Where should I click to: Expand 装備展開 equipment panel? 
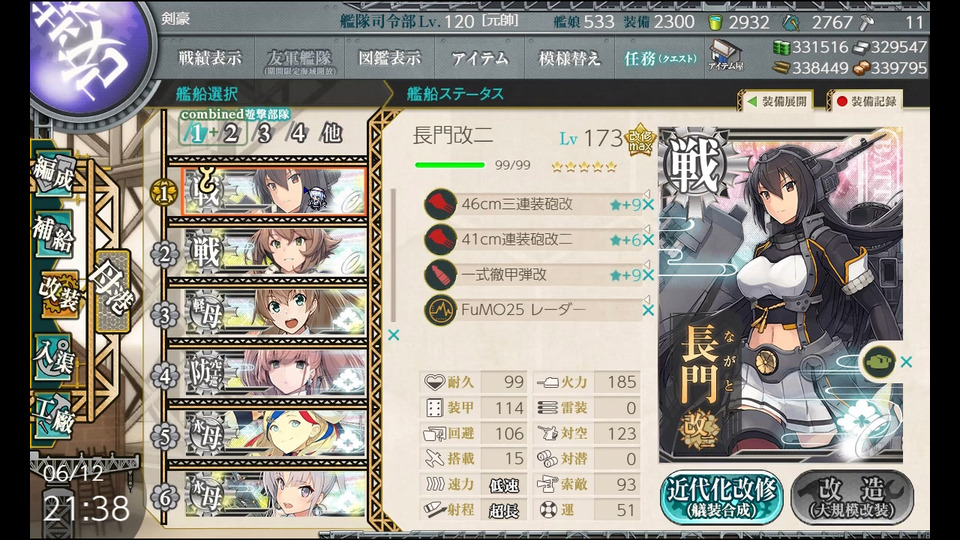click(777, 102)
